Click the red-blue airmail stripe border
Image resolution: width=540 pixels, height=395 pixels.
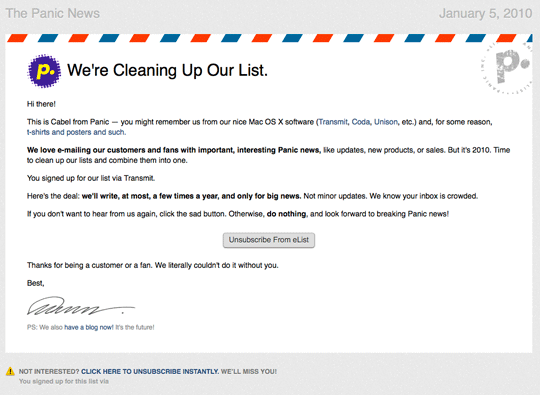point(269,38)
